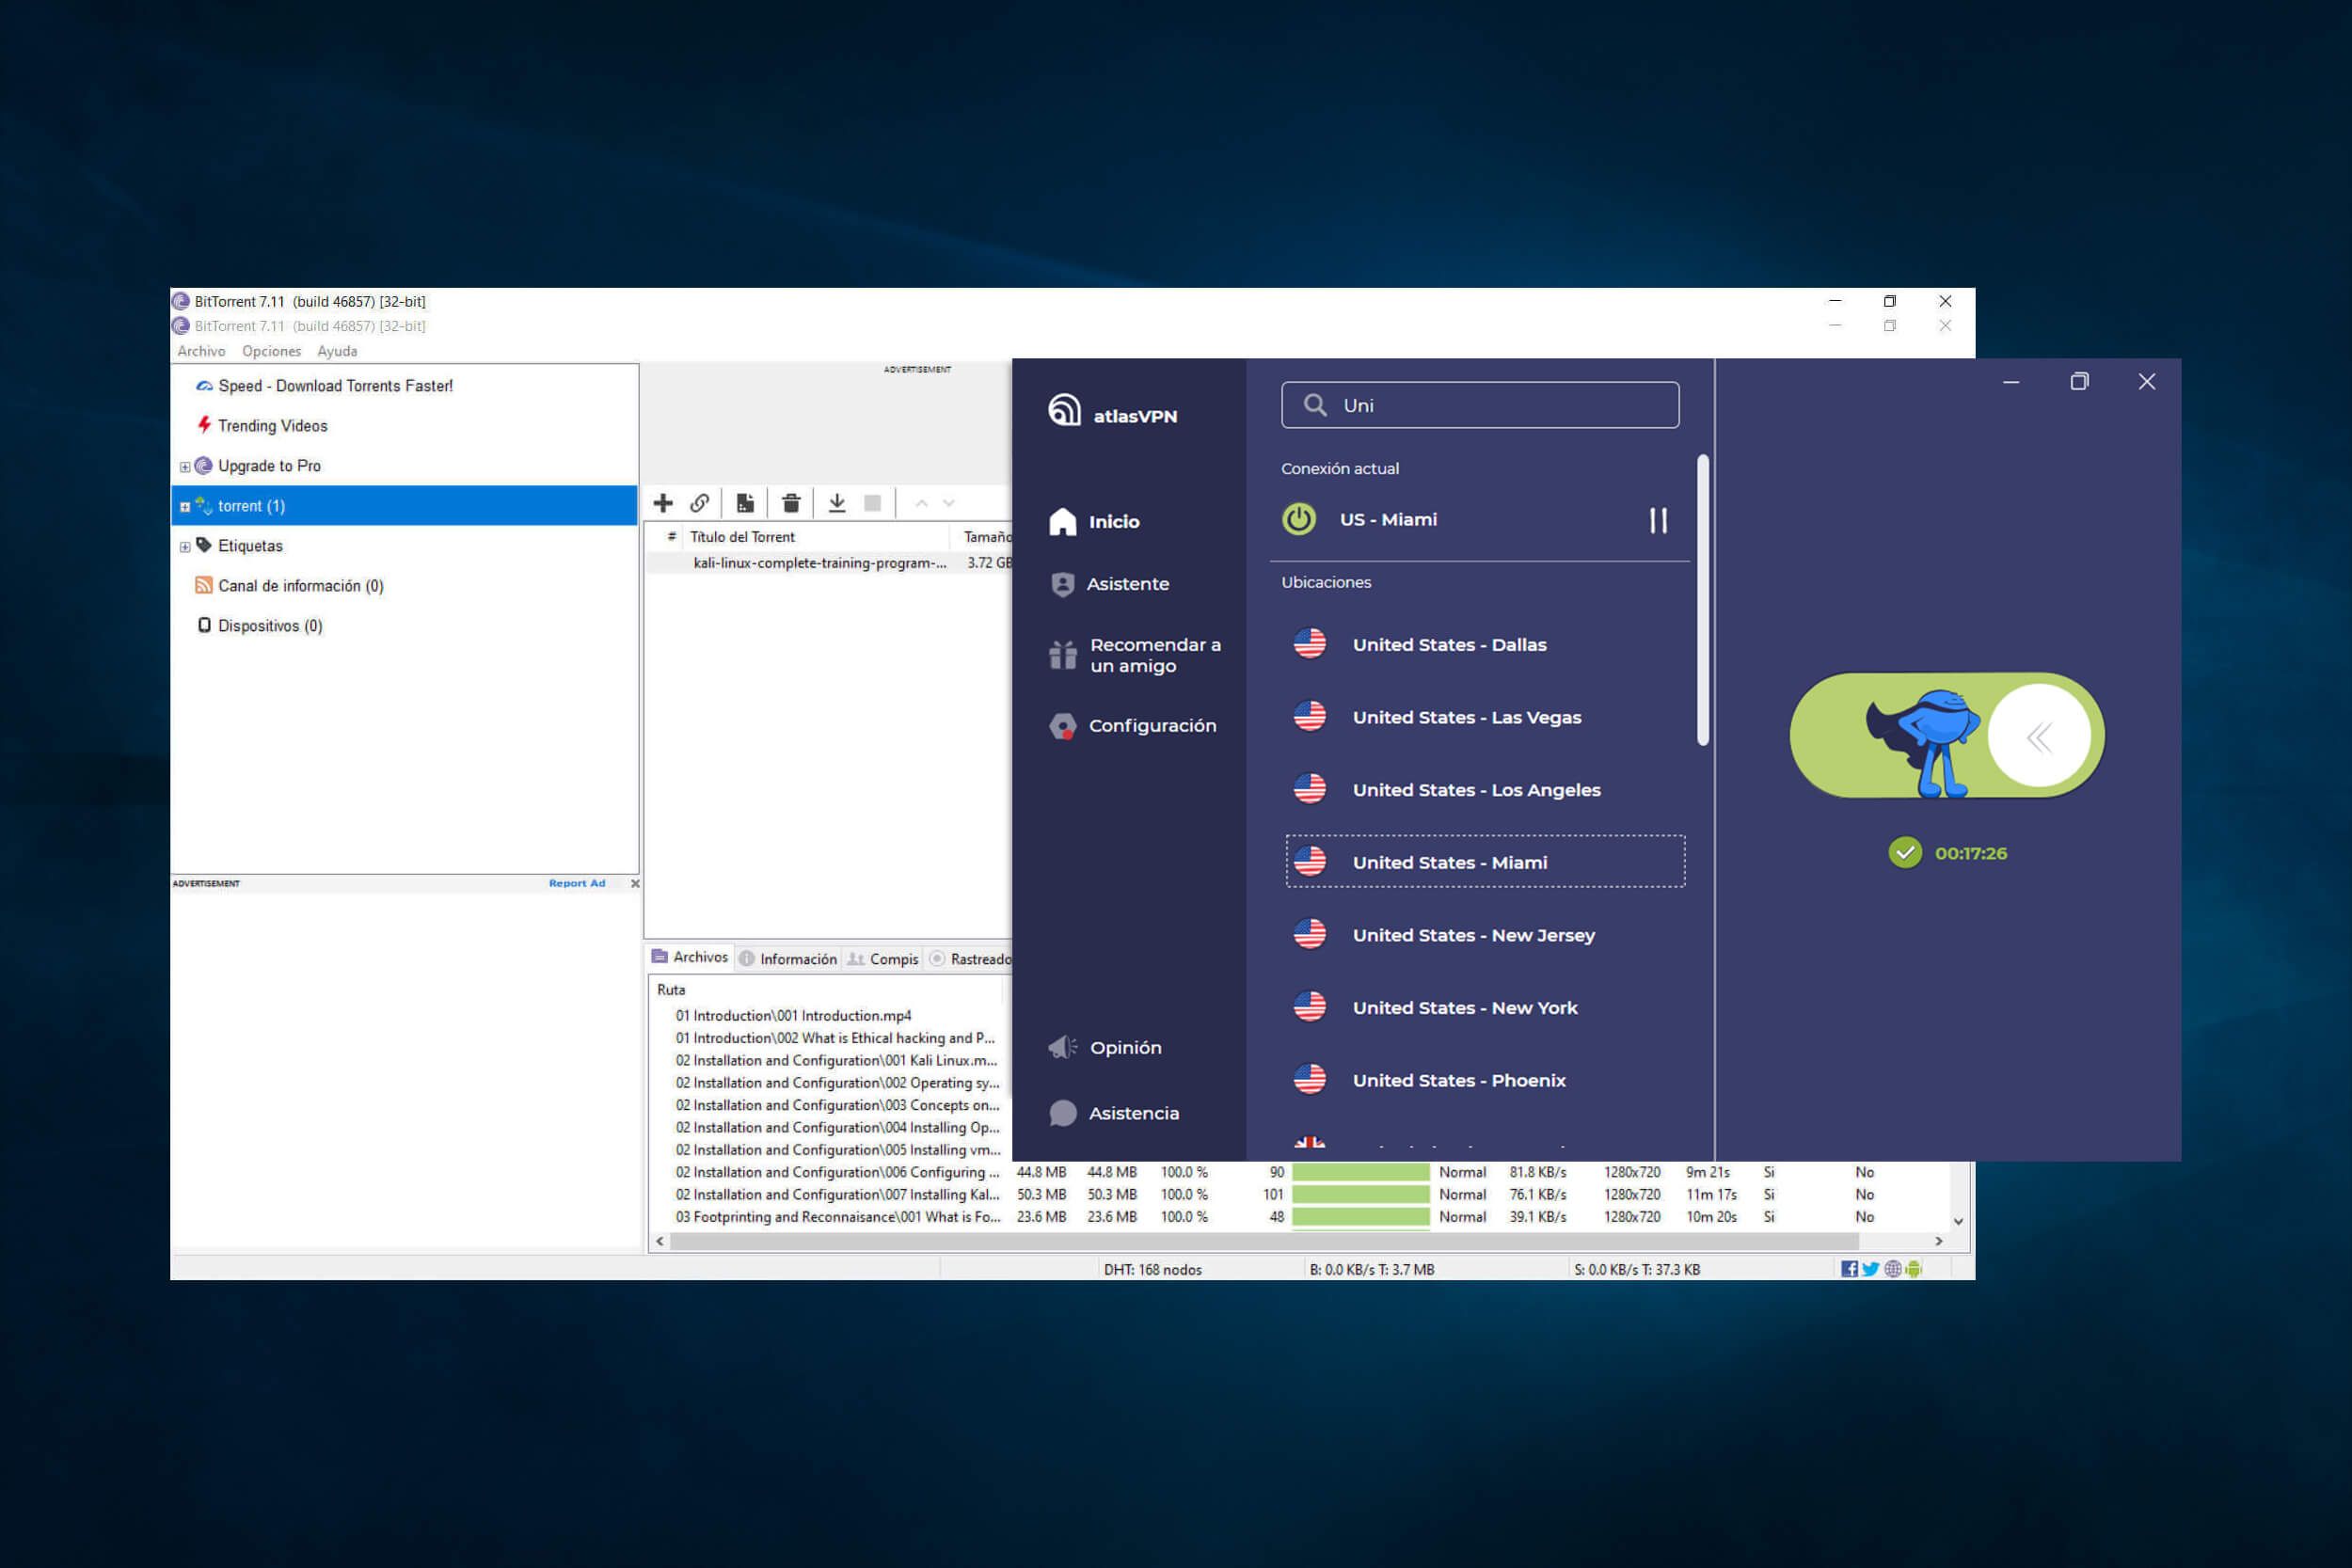Screen dimensions: 2352x1568
Task: Switch to the Archivos tab
Action: [690, 957]
